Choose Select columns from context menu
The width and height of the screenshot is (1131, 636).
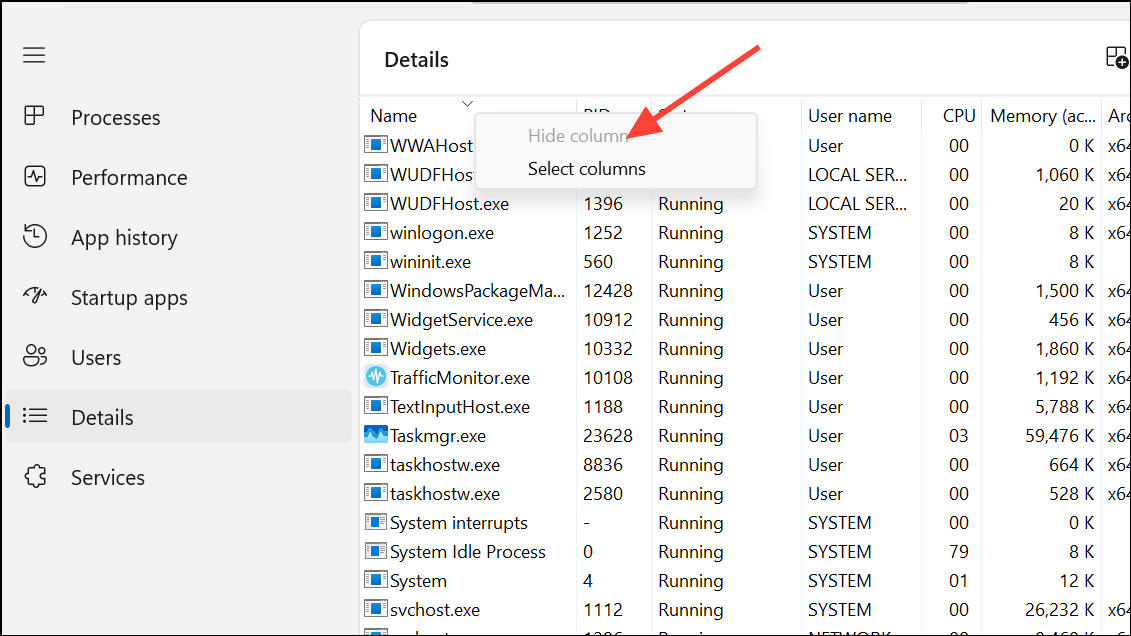[586, 169]
